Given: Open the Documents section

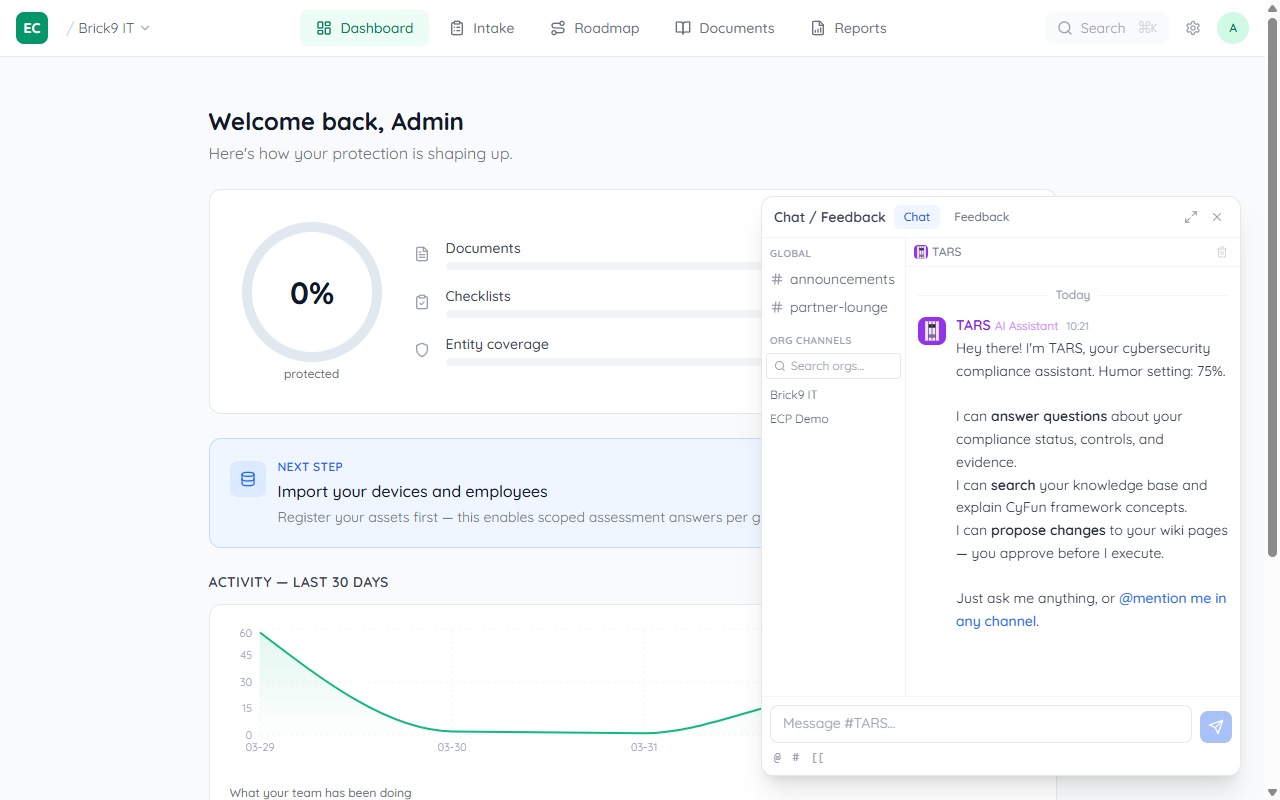Looking at the screenshot, I should [x=725, y=28].
